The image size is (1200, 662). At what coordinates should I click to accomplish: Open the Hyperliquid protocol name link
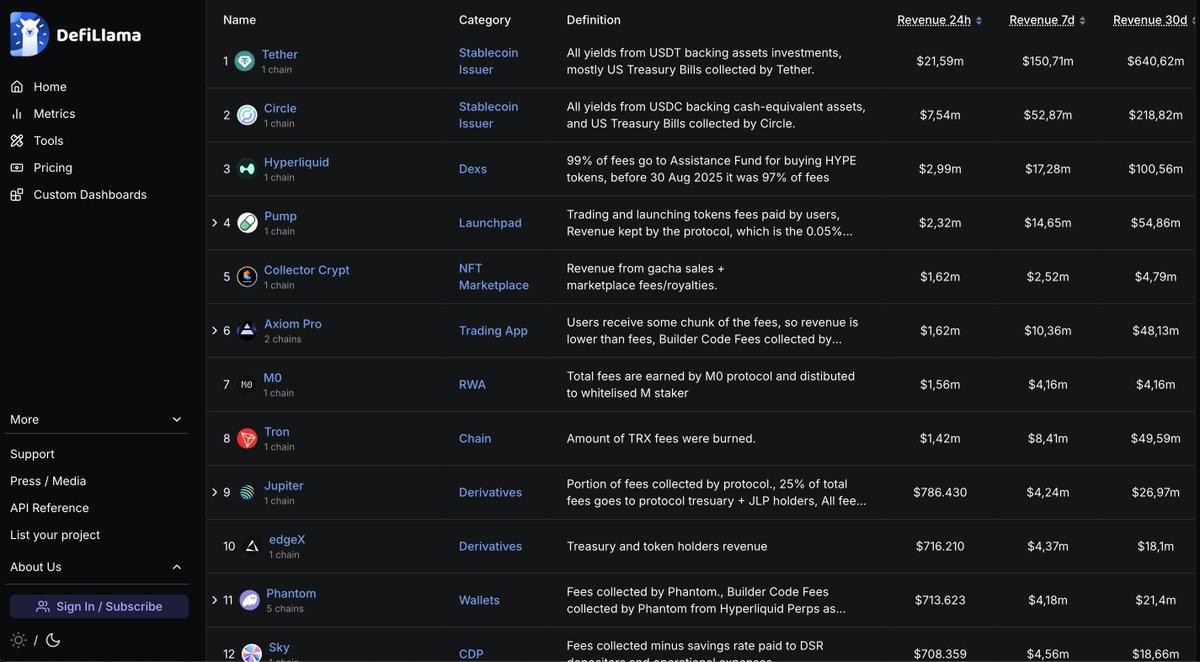[296, 162]
